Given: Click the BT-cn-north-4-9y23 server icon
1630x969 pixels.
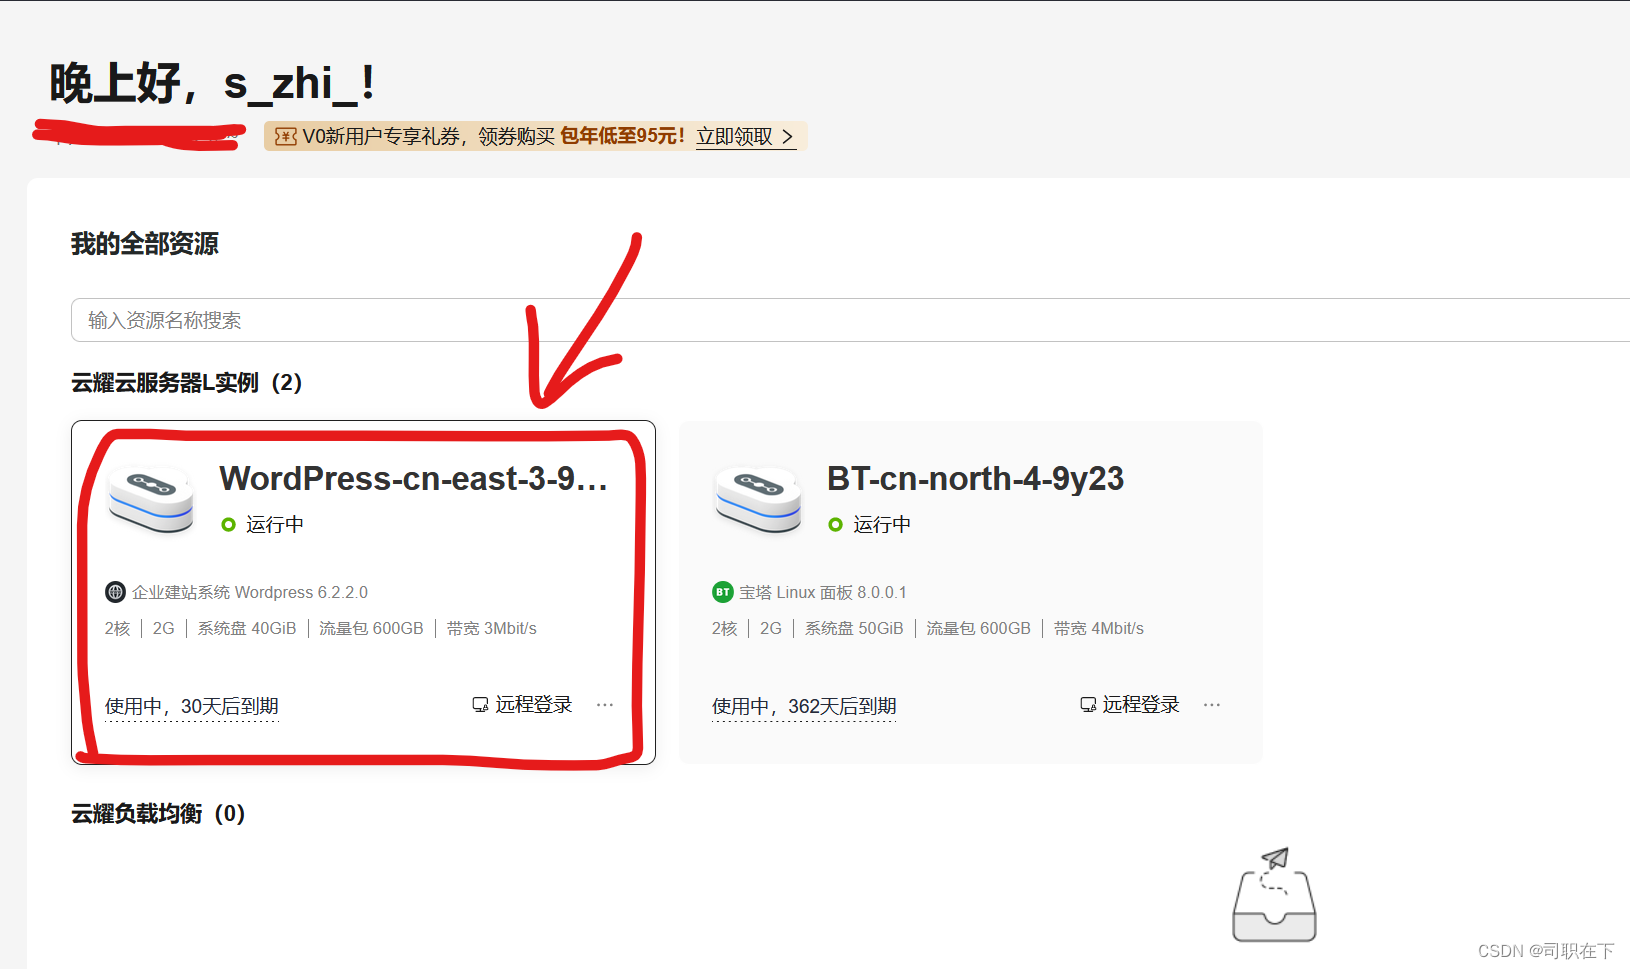Looking at the screenshot, I should pos(758,498).
